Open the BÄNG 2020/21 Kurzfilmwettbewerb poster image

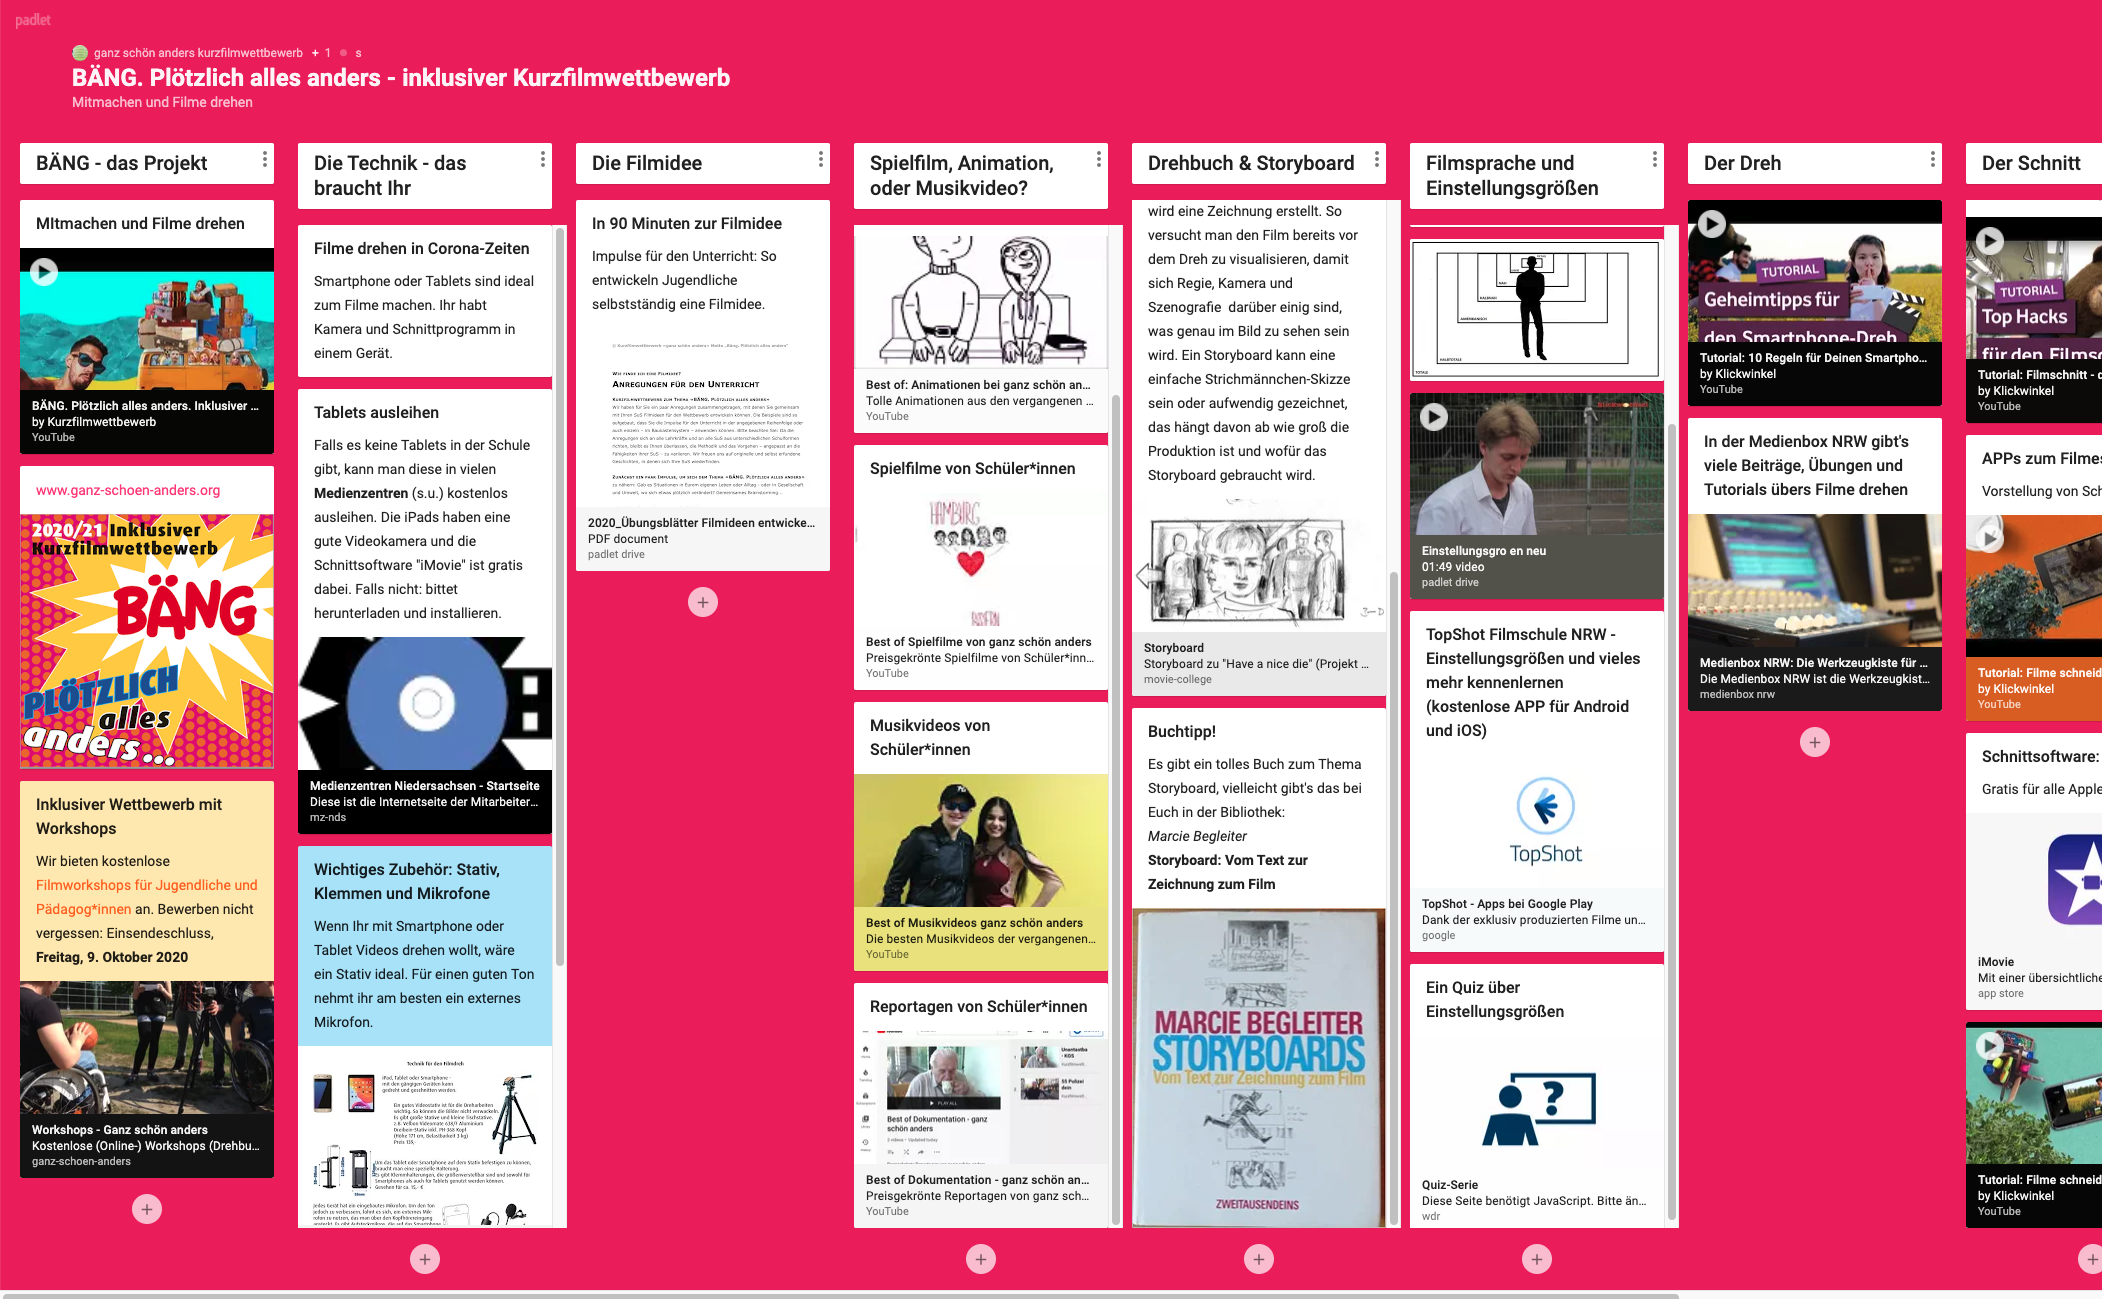(x=147, y=641)
